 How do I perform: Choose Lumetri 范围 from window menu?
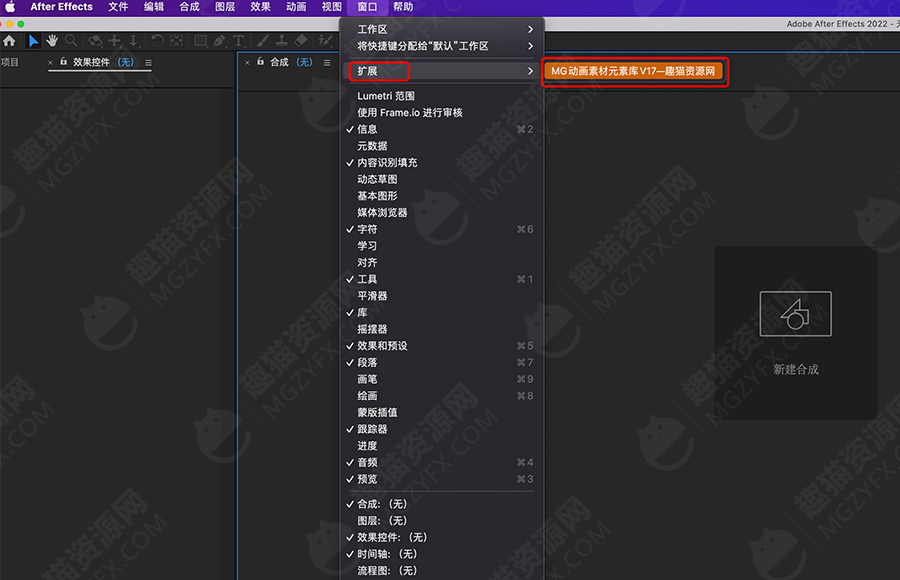tap(441, 96)
